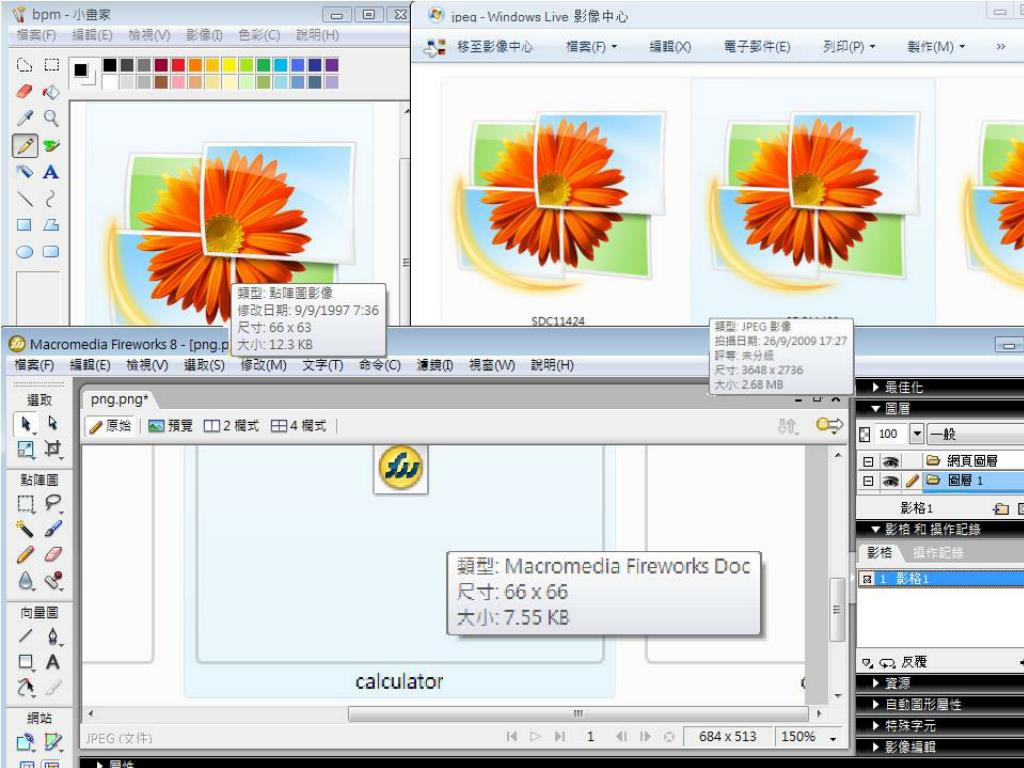Select the Subselection tool in Fireworks
The width and height of the screenshot is (1024, 768).
click(x=53, y=424)
